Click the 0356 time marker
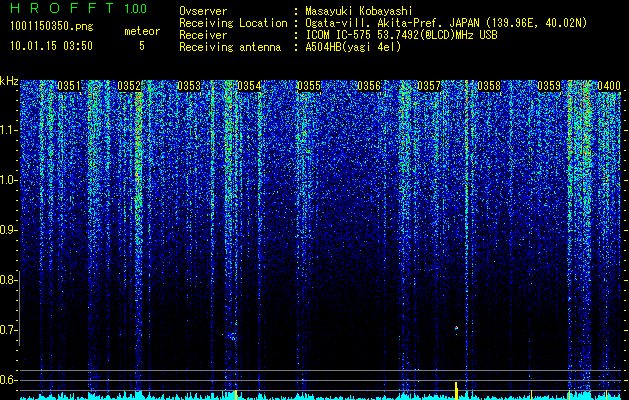 coord(369,86)
